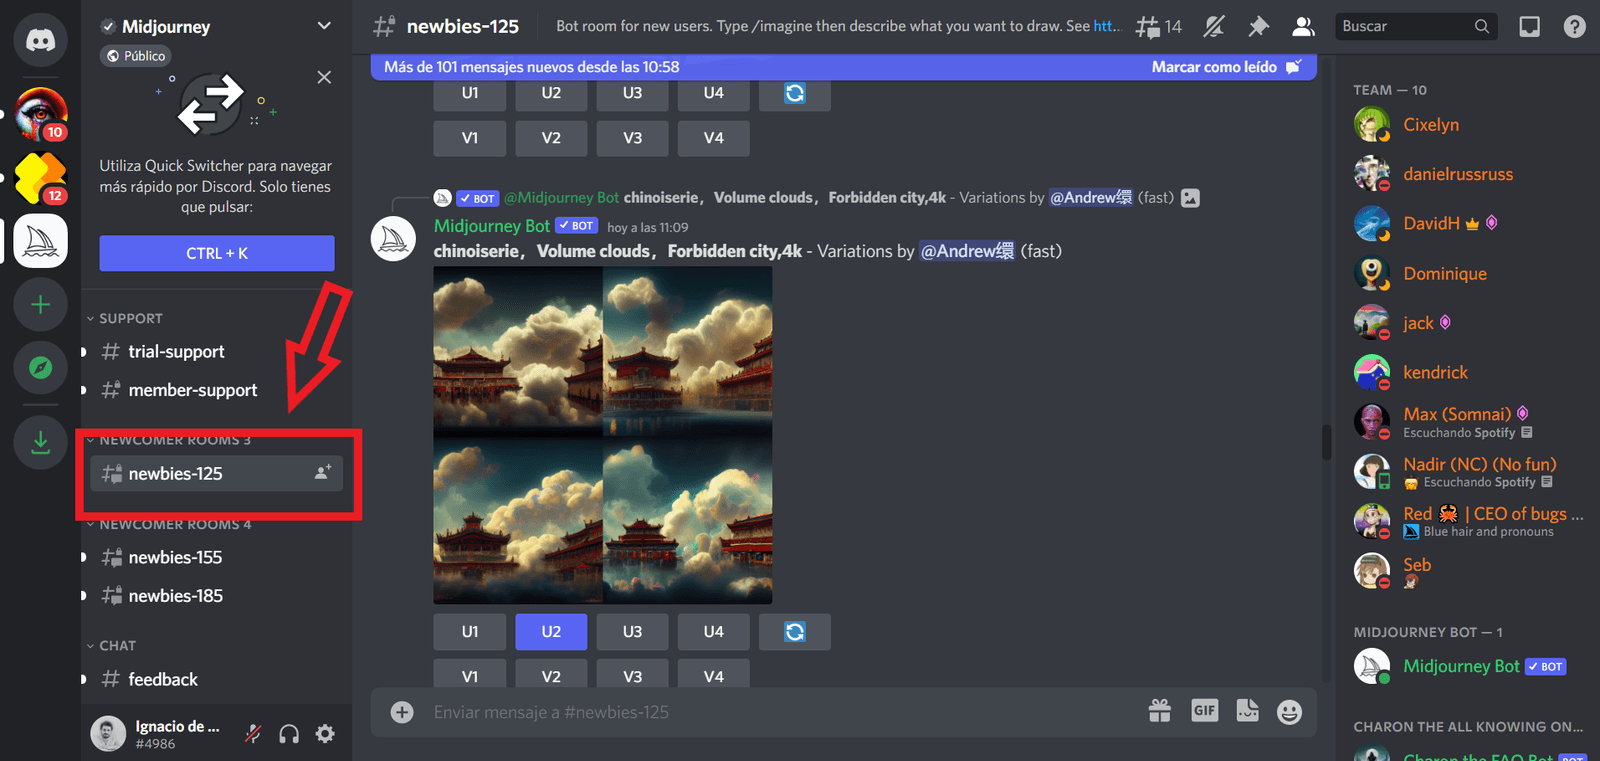Click top re-roll refresh icon
This screenshot has width=1600, height=761.
point(795,93)
